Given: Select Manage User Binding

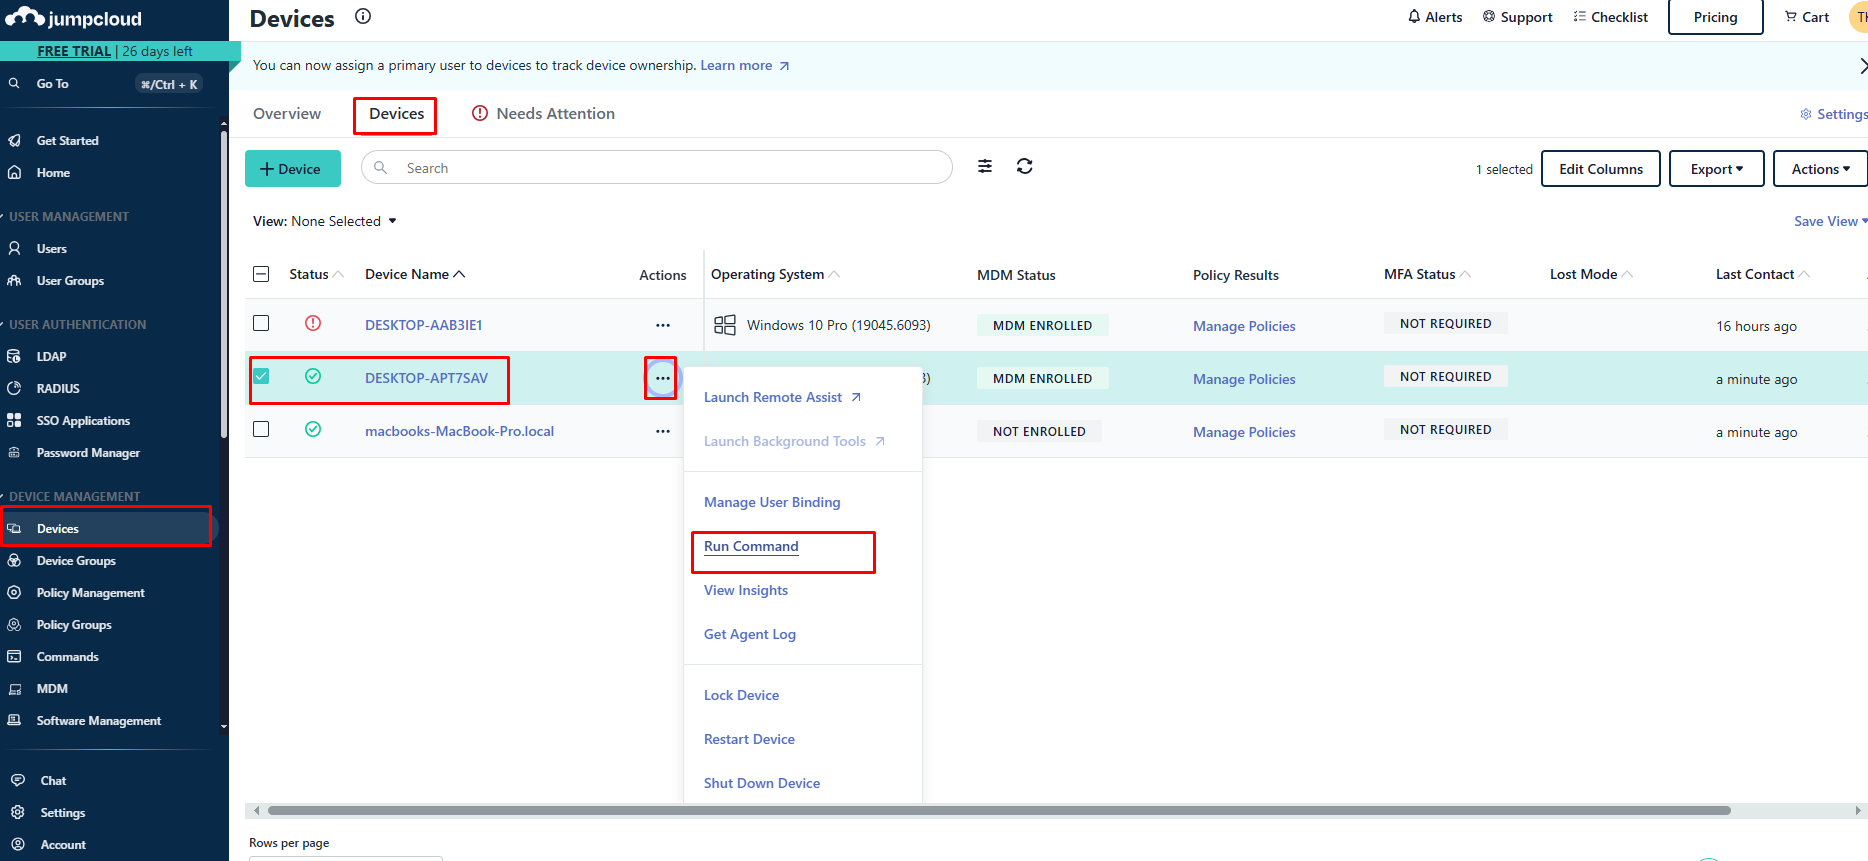Looking at the screenshot, I should (772, 502).
